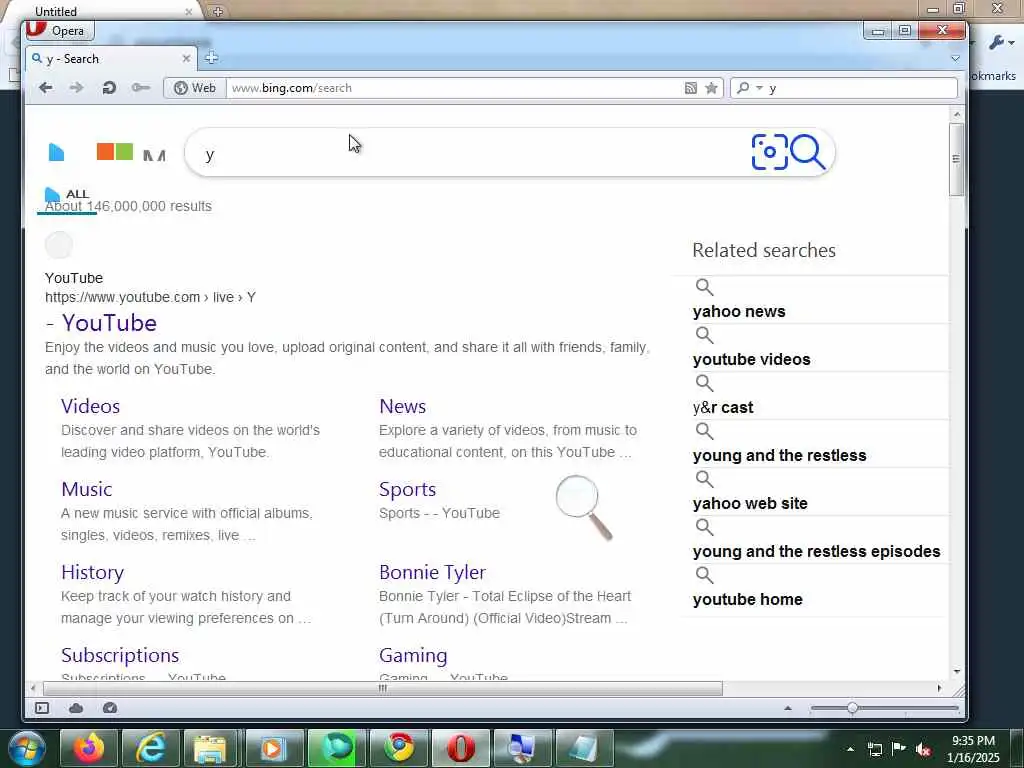1024x768 pixels.
Task: Open the Opera panels toggle icon
Action: [42, 708]
